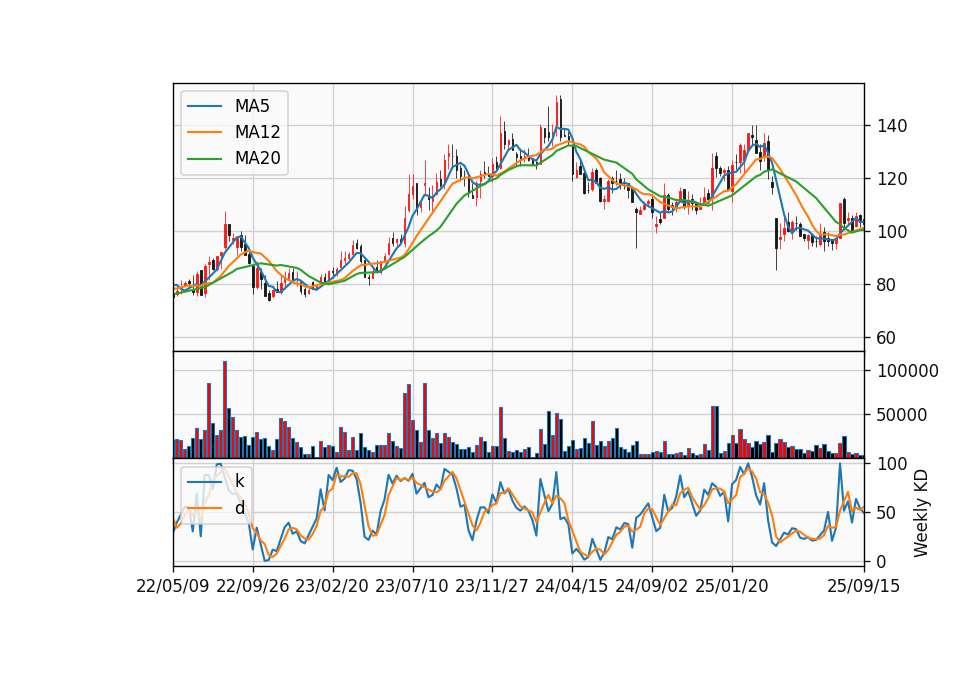Click the 23/11/27 date tick label
Image resolution: width=960 pixels, height=690 pixels.
tap(492, 587)
